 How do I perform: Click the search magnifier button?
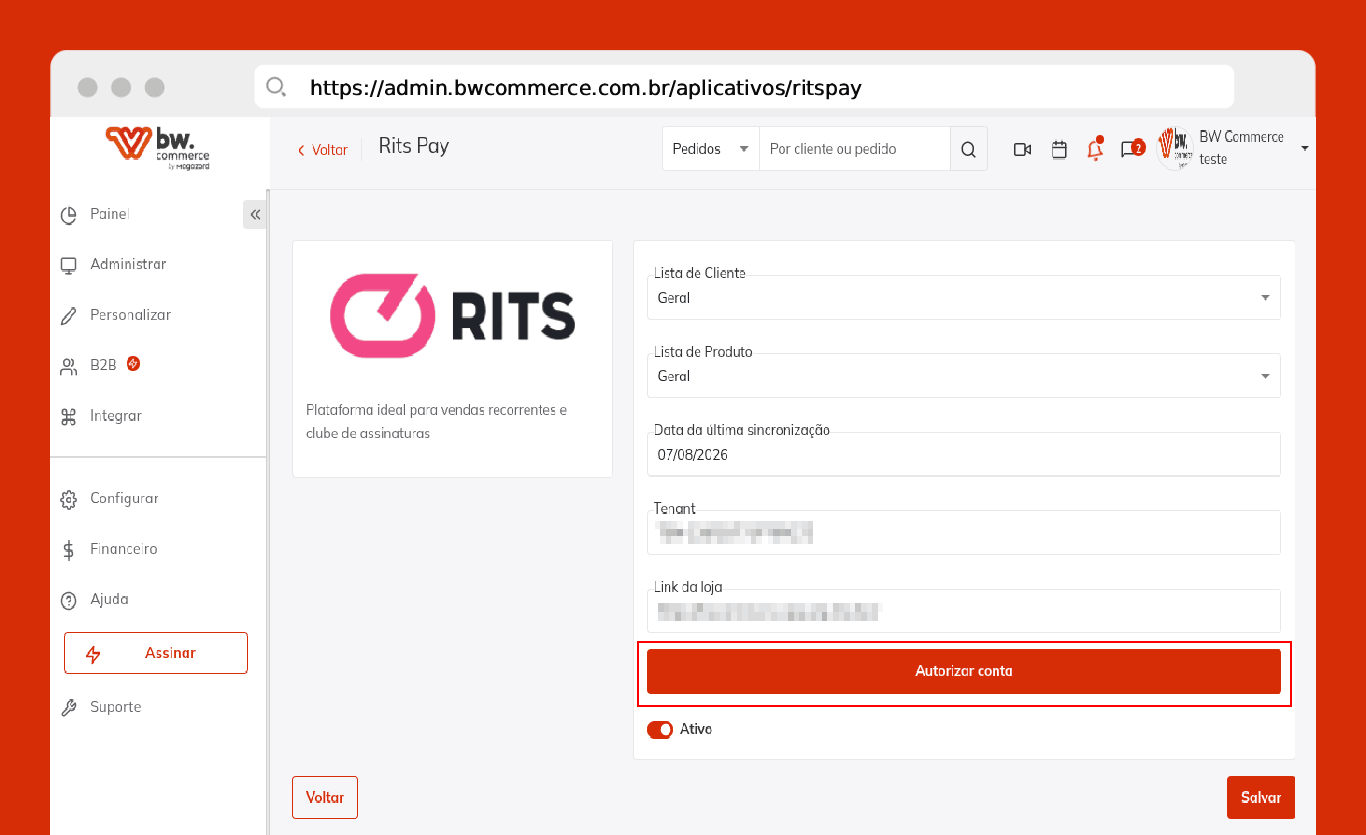point(968,149)
